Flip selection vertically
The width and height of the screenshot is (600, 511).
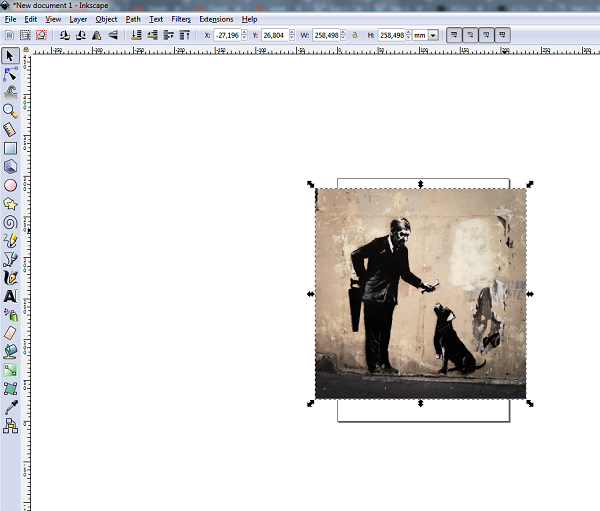(112, 35)
